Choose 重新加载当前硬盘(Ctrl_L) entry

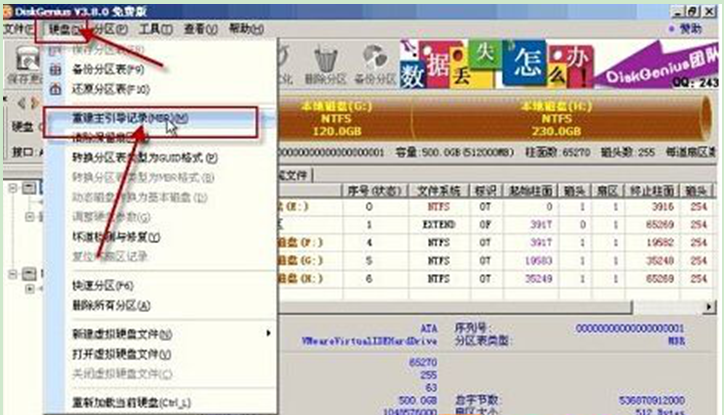[132, 403]
